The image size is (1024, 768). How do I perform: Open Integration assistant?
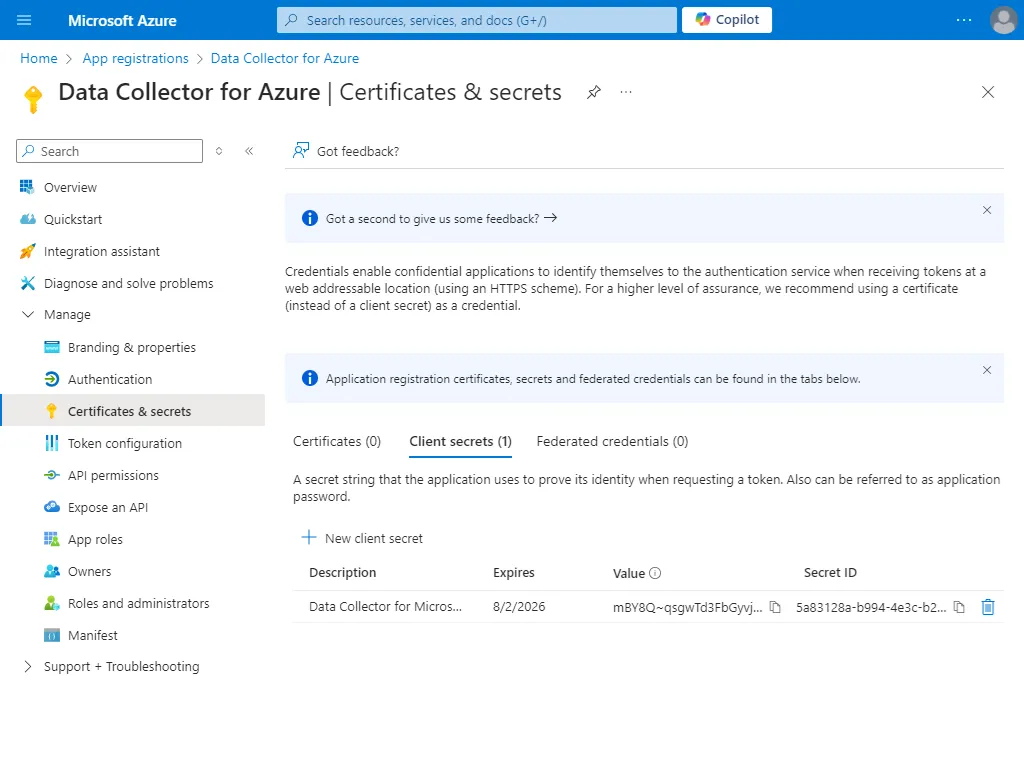[x=101, y=251]
